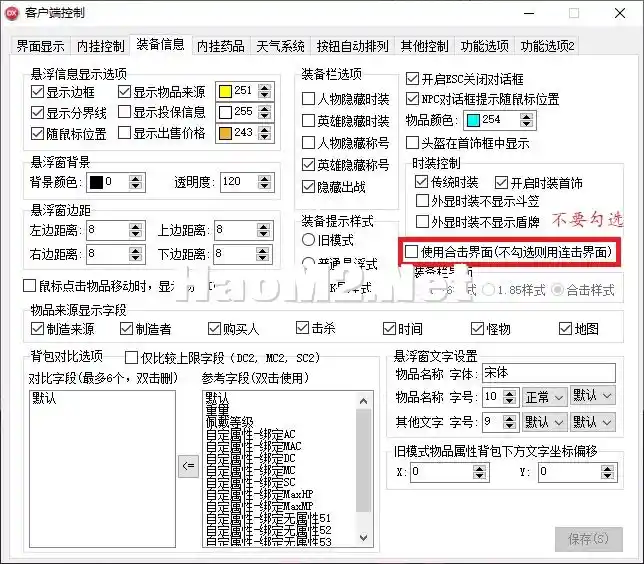Image resolution: width=644 pixels, height=564 pixels.
Task: Toggle 外显时装不显示斗笠 checkbox
Action: [477, 201]
